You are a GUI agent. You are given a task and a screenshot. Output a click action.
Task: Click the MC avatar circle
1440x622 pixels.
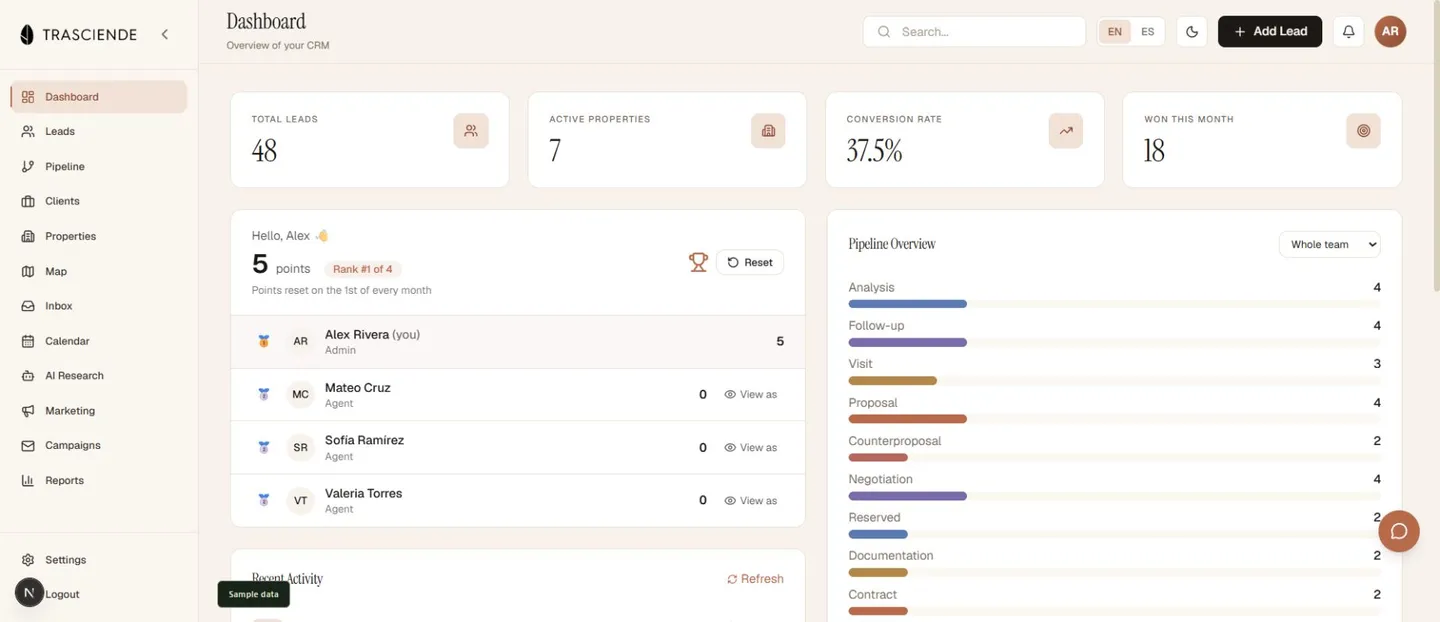click(300, 394)
